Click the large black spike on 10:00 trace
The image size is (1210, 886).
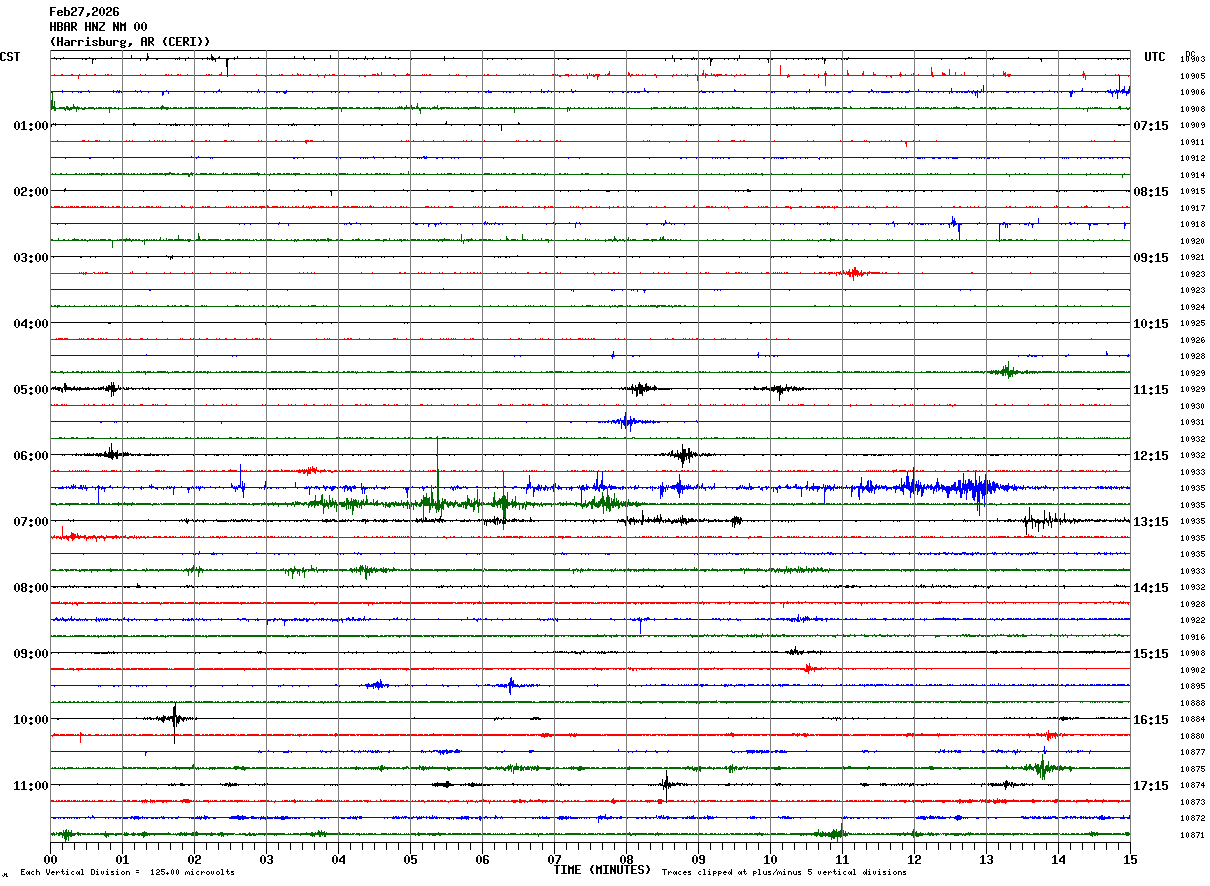[x=175, y=718]
